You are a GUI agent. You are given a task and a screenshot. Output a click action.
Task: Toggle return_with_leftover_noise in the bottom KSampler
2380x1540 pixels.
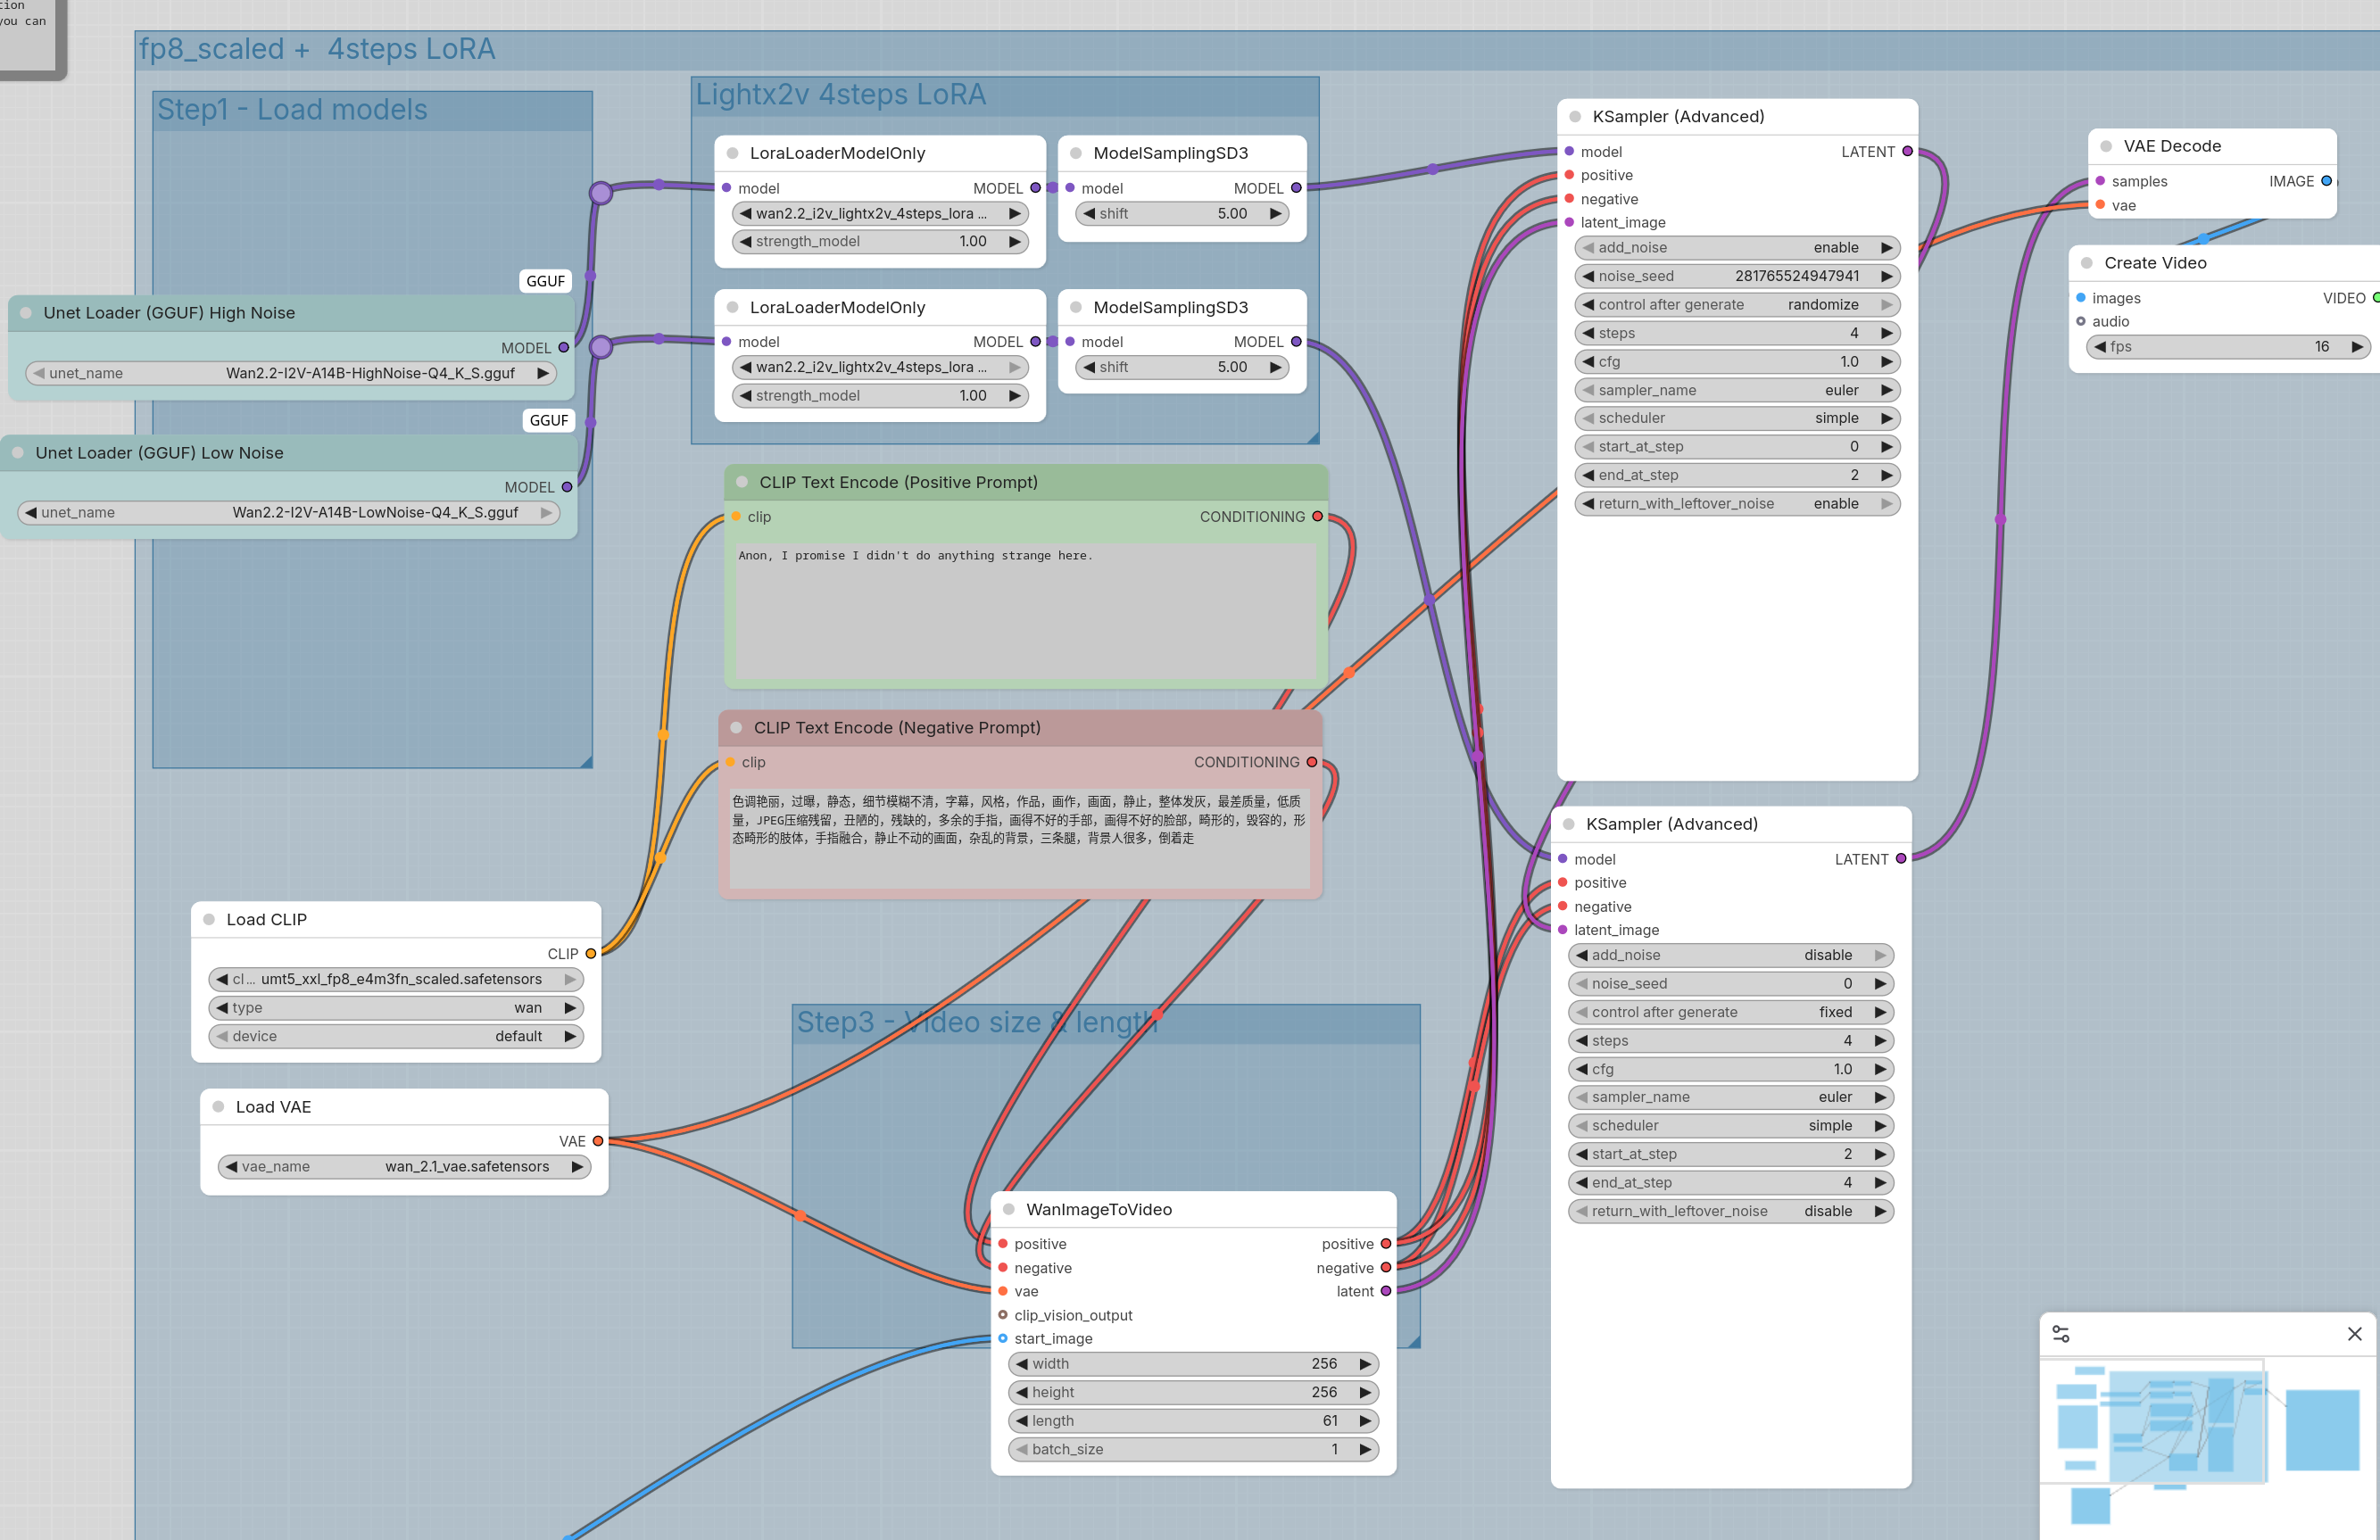click(x=1730, y=1211)
